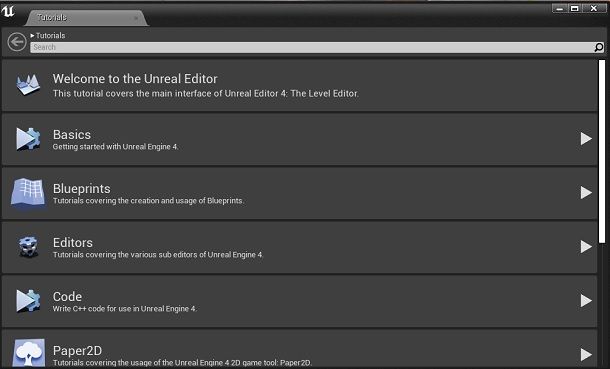This screenshot has height=369, width=610.
Task: Click the Code category gear-play icon
Action: [28, 301]
